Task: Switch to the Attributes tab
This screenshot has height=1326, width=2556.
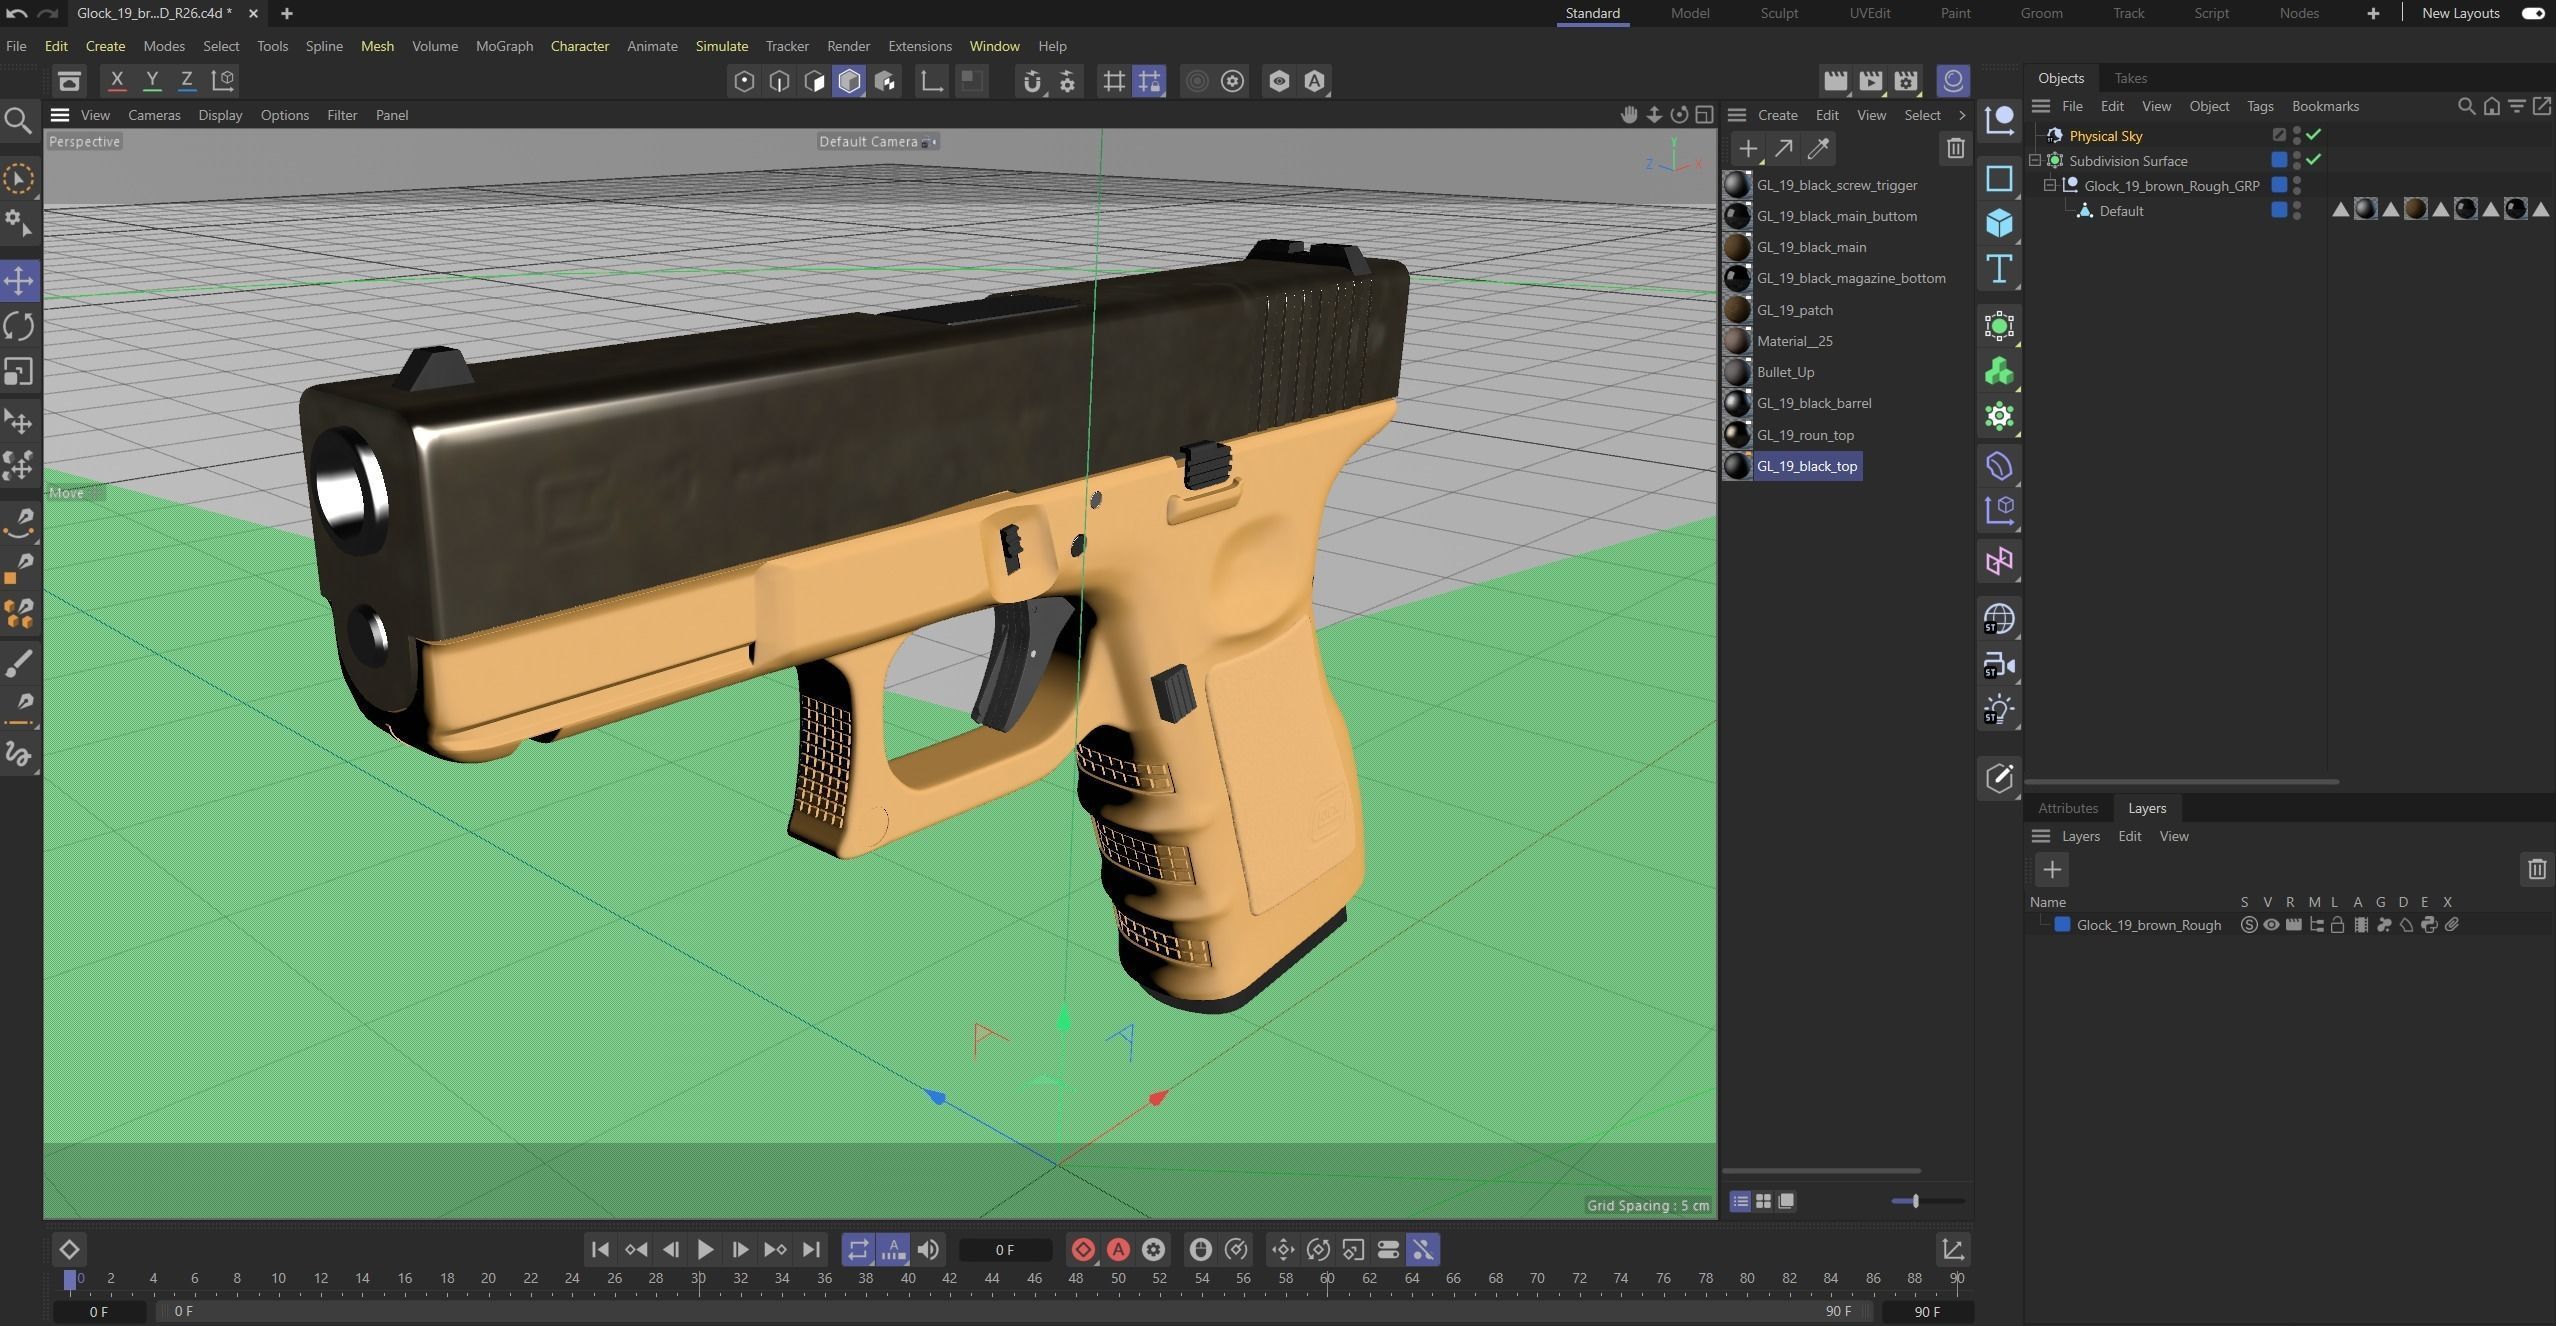Action: click(x=2067, y=808)
